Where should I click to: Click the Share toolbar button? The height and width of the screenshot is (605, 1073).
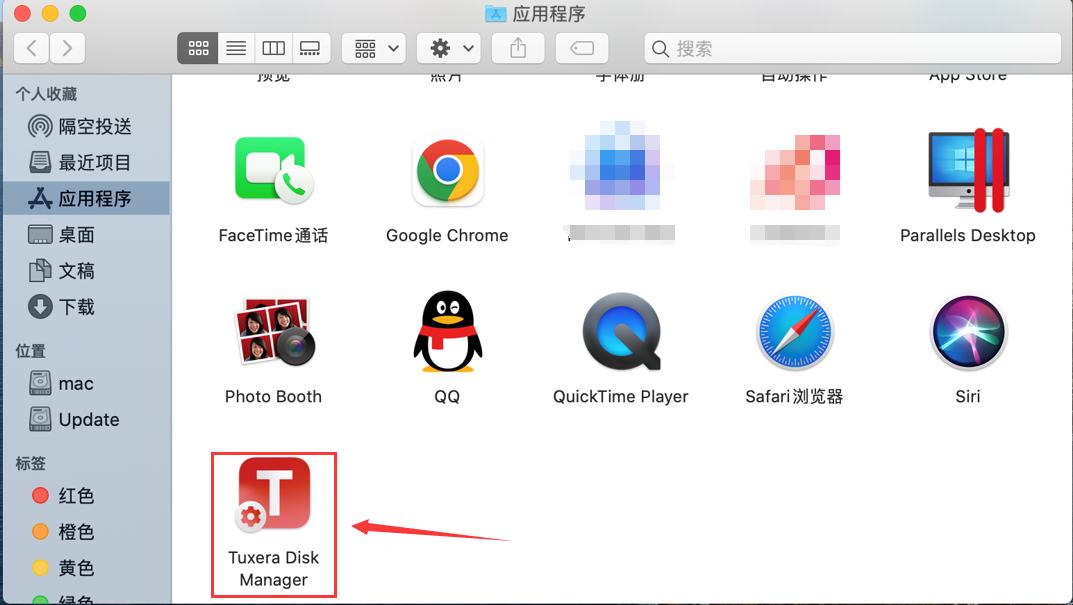point(518,48)
